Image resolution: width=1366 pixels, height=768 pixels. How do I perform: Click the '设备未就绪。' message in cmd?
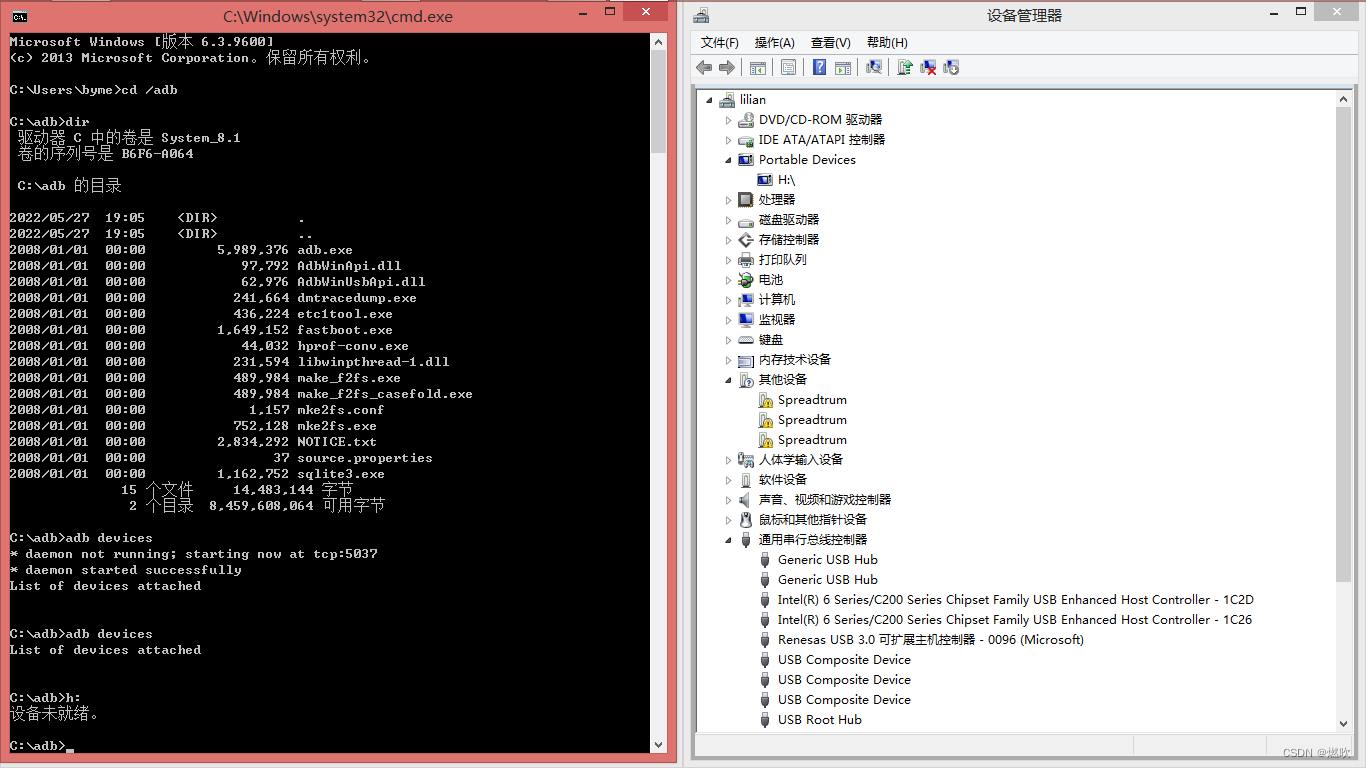click(x=54, y=714)
